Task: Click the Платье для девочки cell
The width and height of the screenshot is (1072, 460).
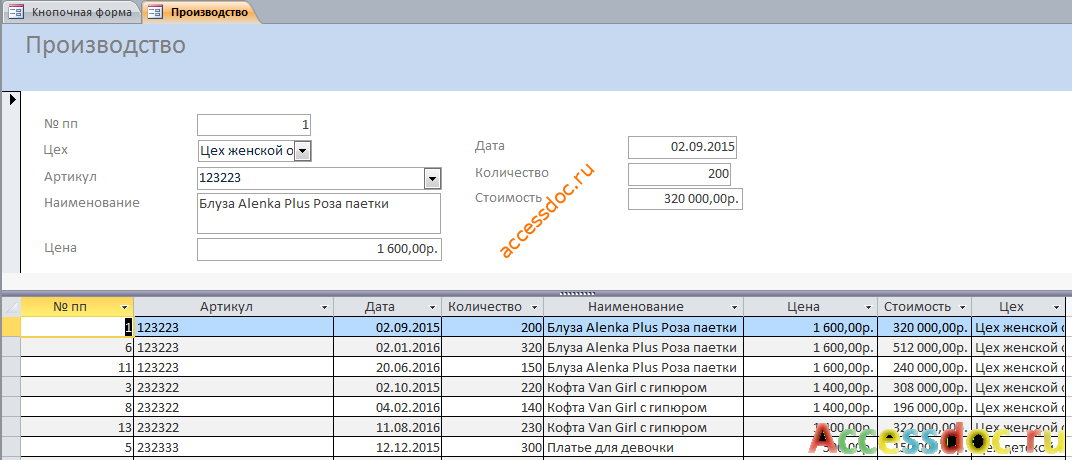Action: click(x=644, y=448)
